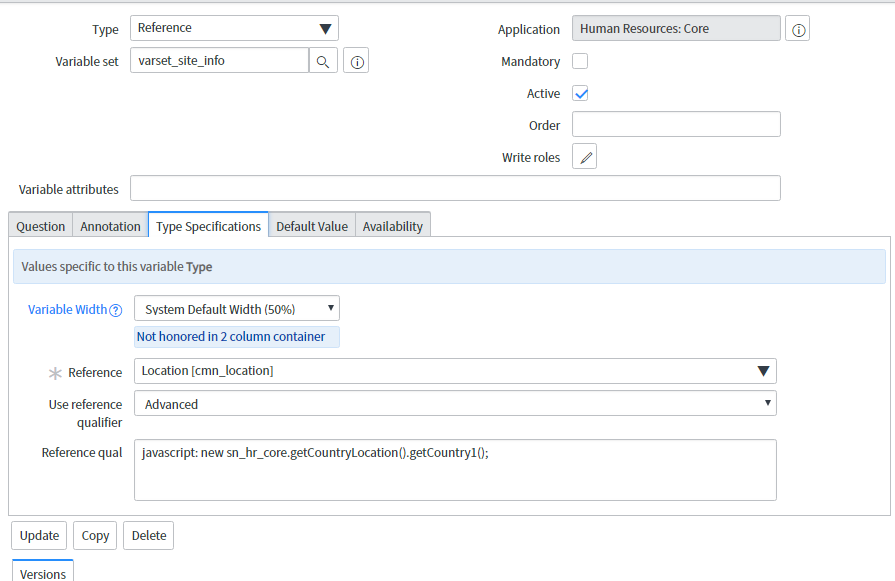Screen dimensions: 895x581
Task: Edit Write roles with the pencil icon
Action: [x=584, y=156]
